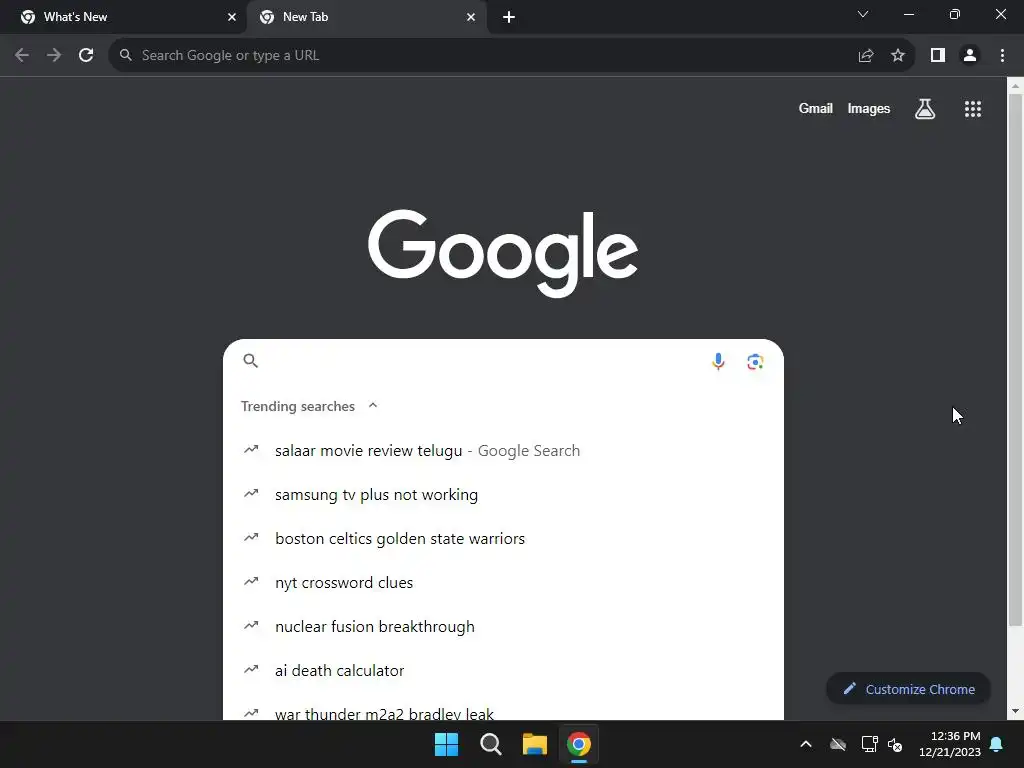Click the magnifier icon in Google search box
This screenshot has width=1024, height=768.
point(251,360)
